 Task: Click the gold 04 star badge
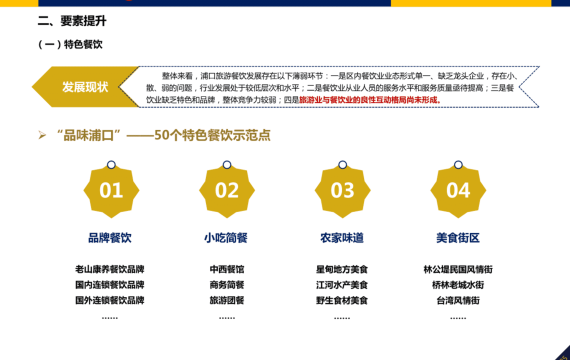[458, 191]
